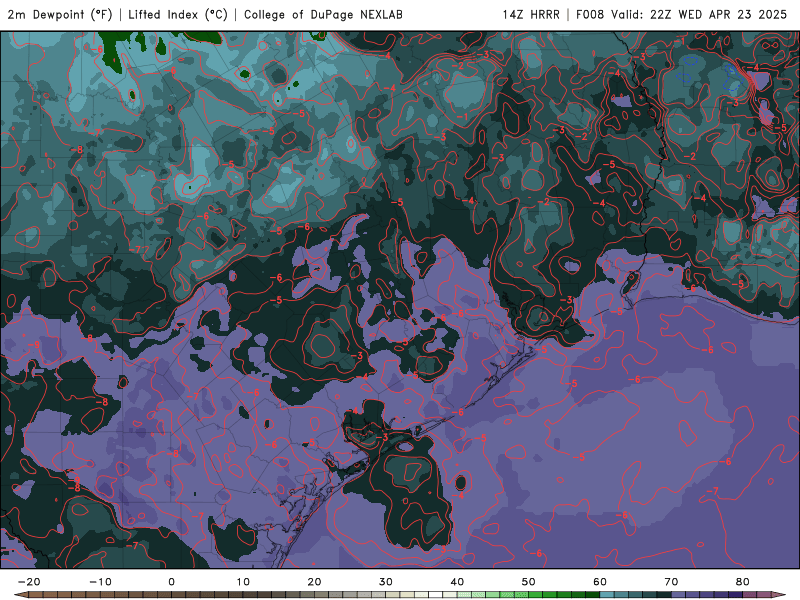800x600 pixels.
Task: Click the bright green swatch below the 50 label
Action: (x=536, y=595)
